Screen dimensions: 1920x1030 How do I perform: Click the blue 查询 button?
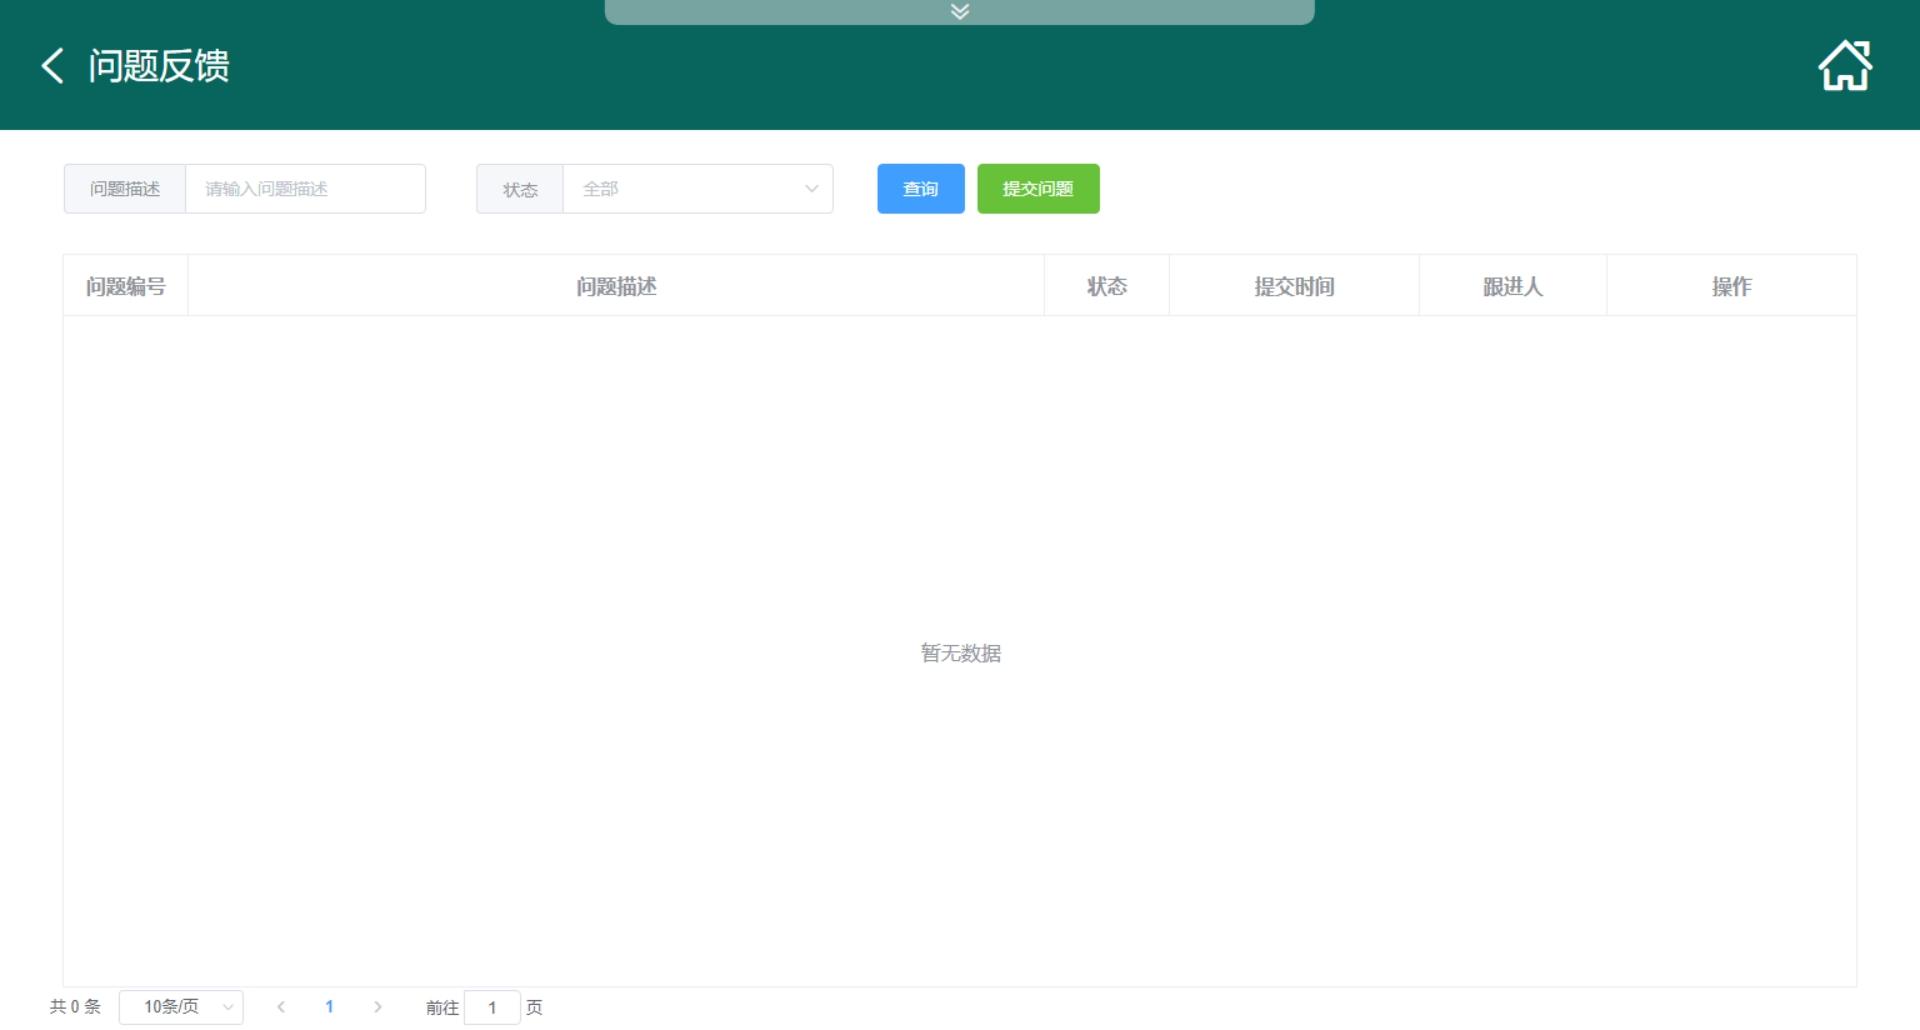[920, 189]
